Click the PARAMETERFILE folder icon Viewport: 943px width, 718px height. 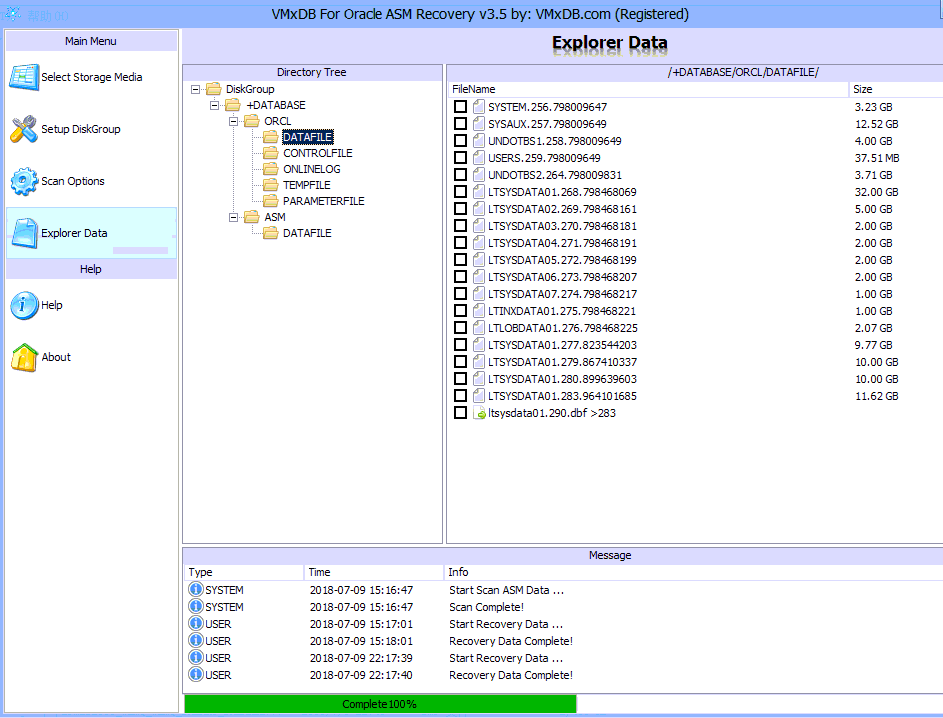click(x=271, y=201)
